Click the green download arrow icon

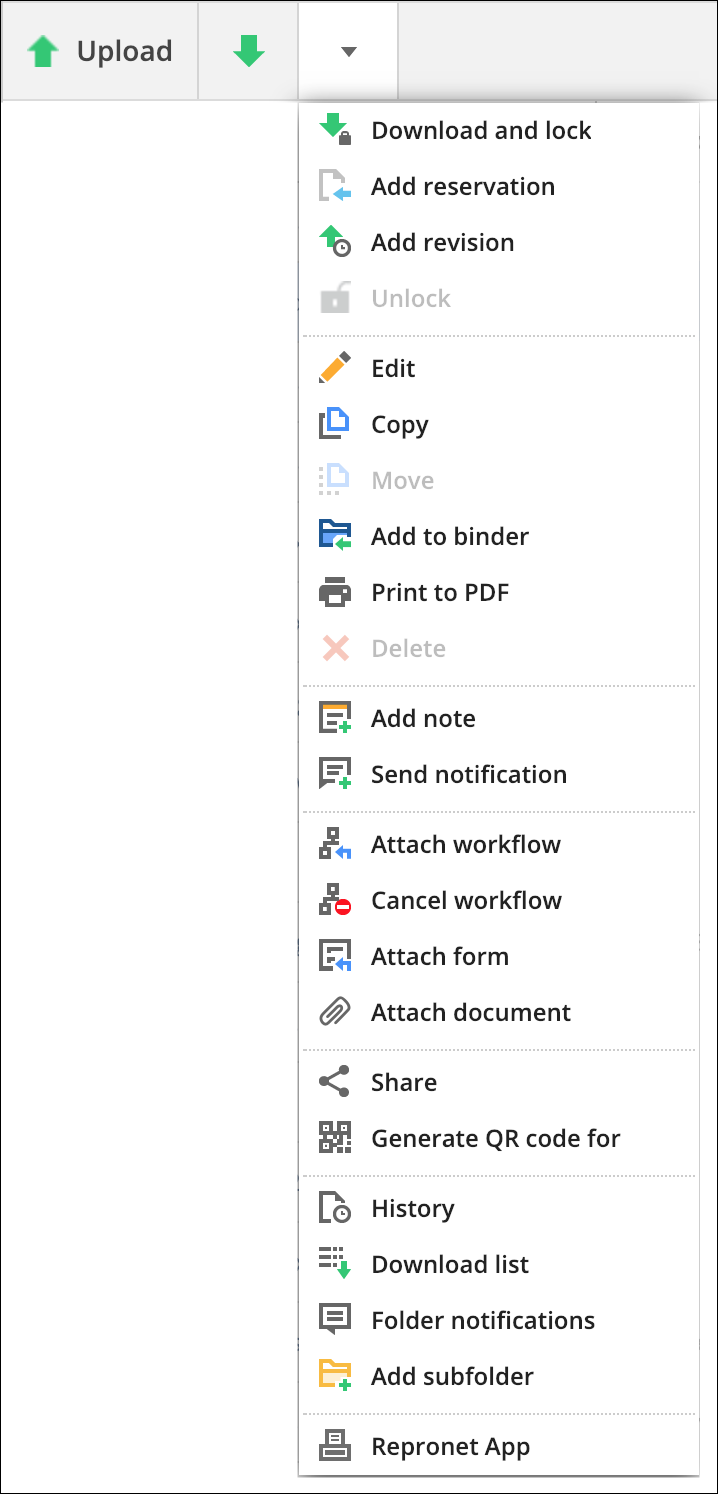point(248,51)
